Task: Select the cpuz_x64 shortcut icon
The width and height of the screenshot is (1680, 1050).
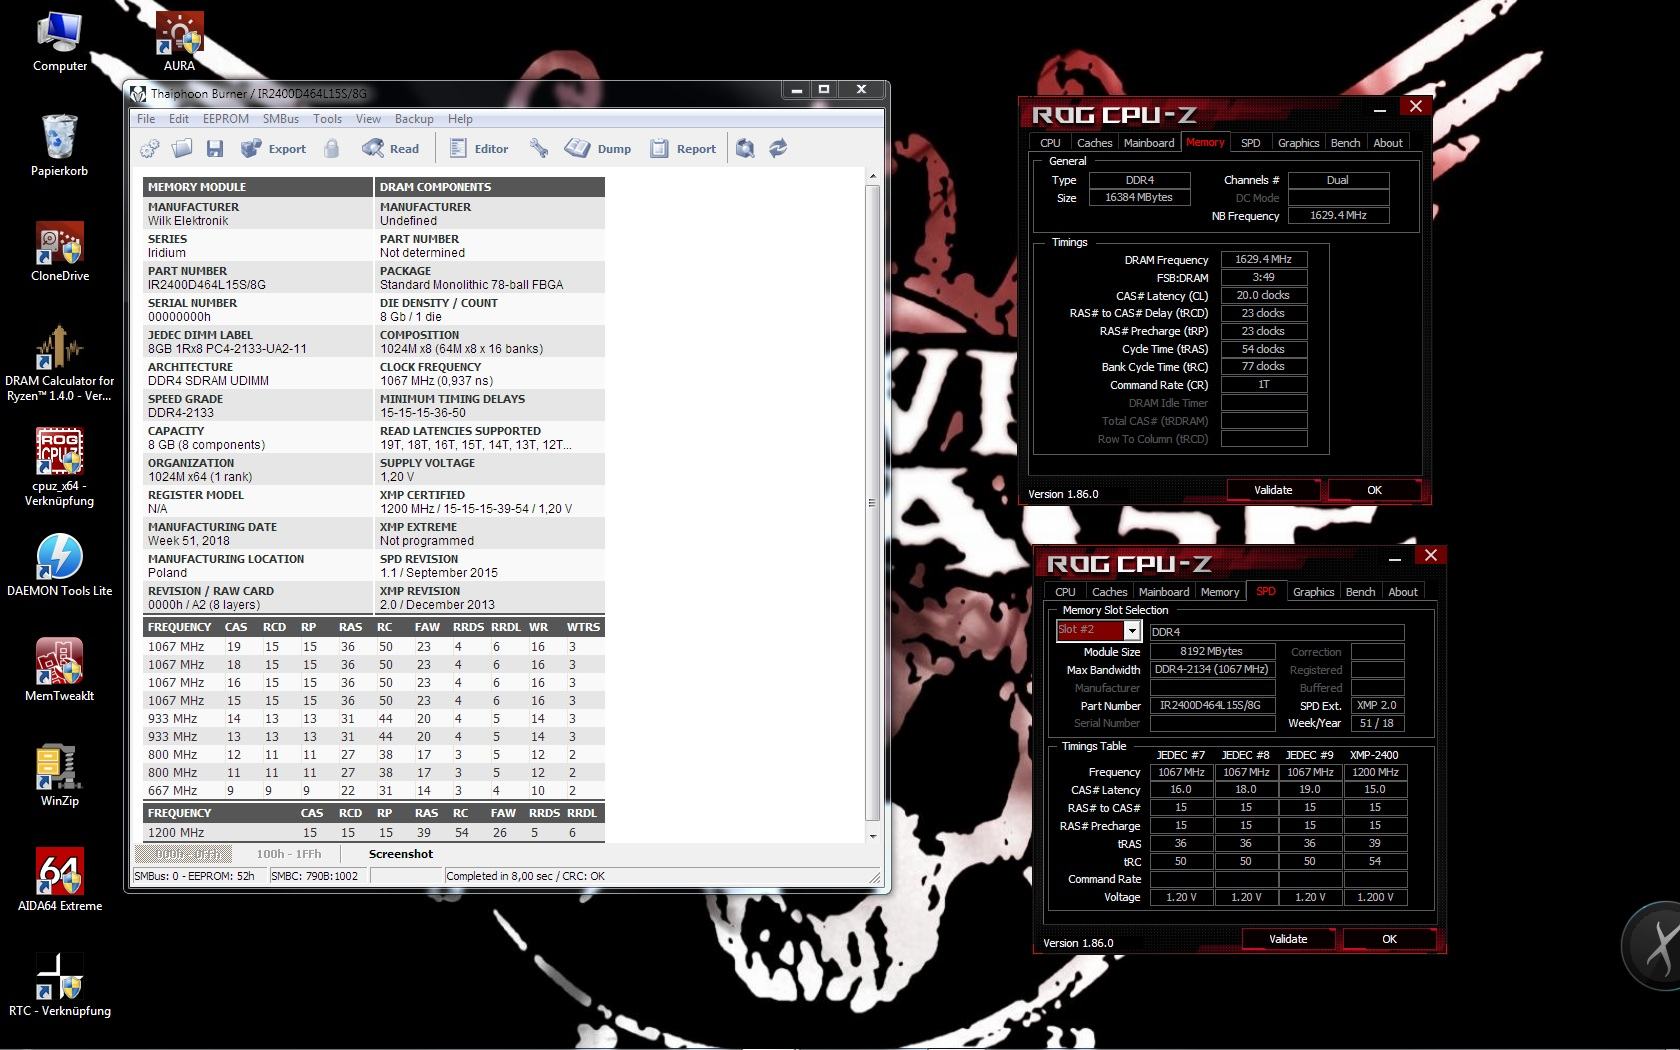Action: point(60,467)
